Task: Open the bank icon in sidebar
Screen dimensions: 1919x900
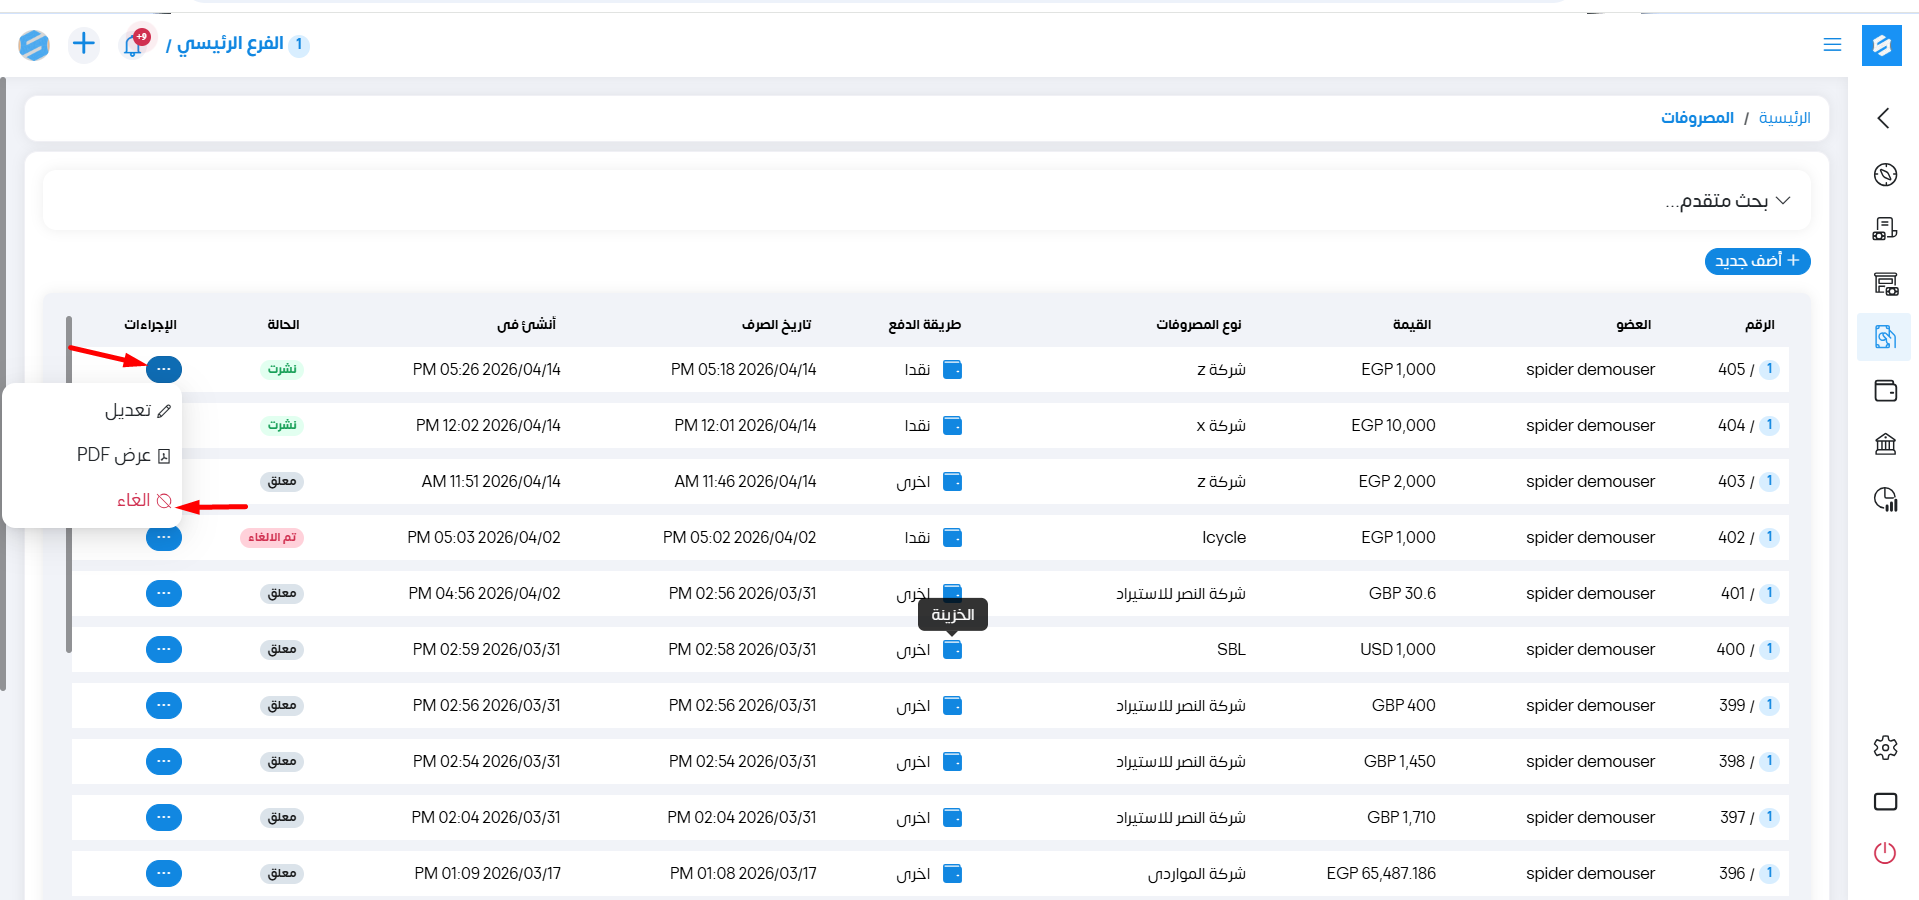Action: pyautogui.click(x=1885, y=444)
